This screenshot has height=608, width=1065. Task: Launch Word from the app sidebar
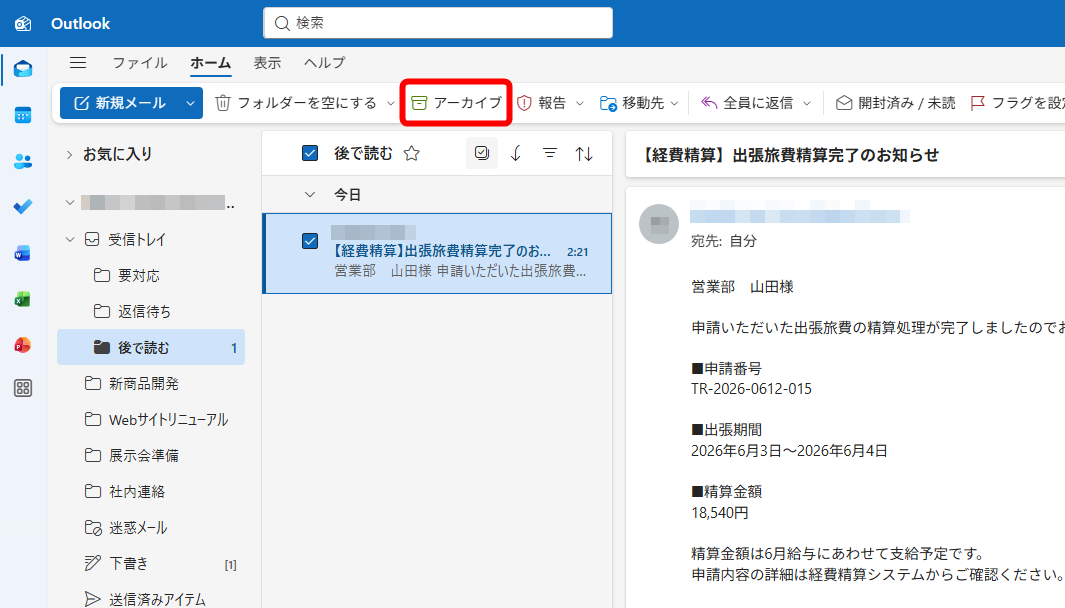pos(22,253)
